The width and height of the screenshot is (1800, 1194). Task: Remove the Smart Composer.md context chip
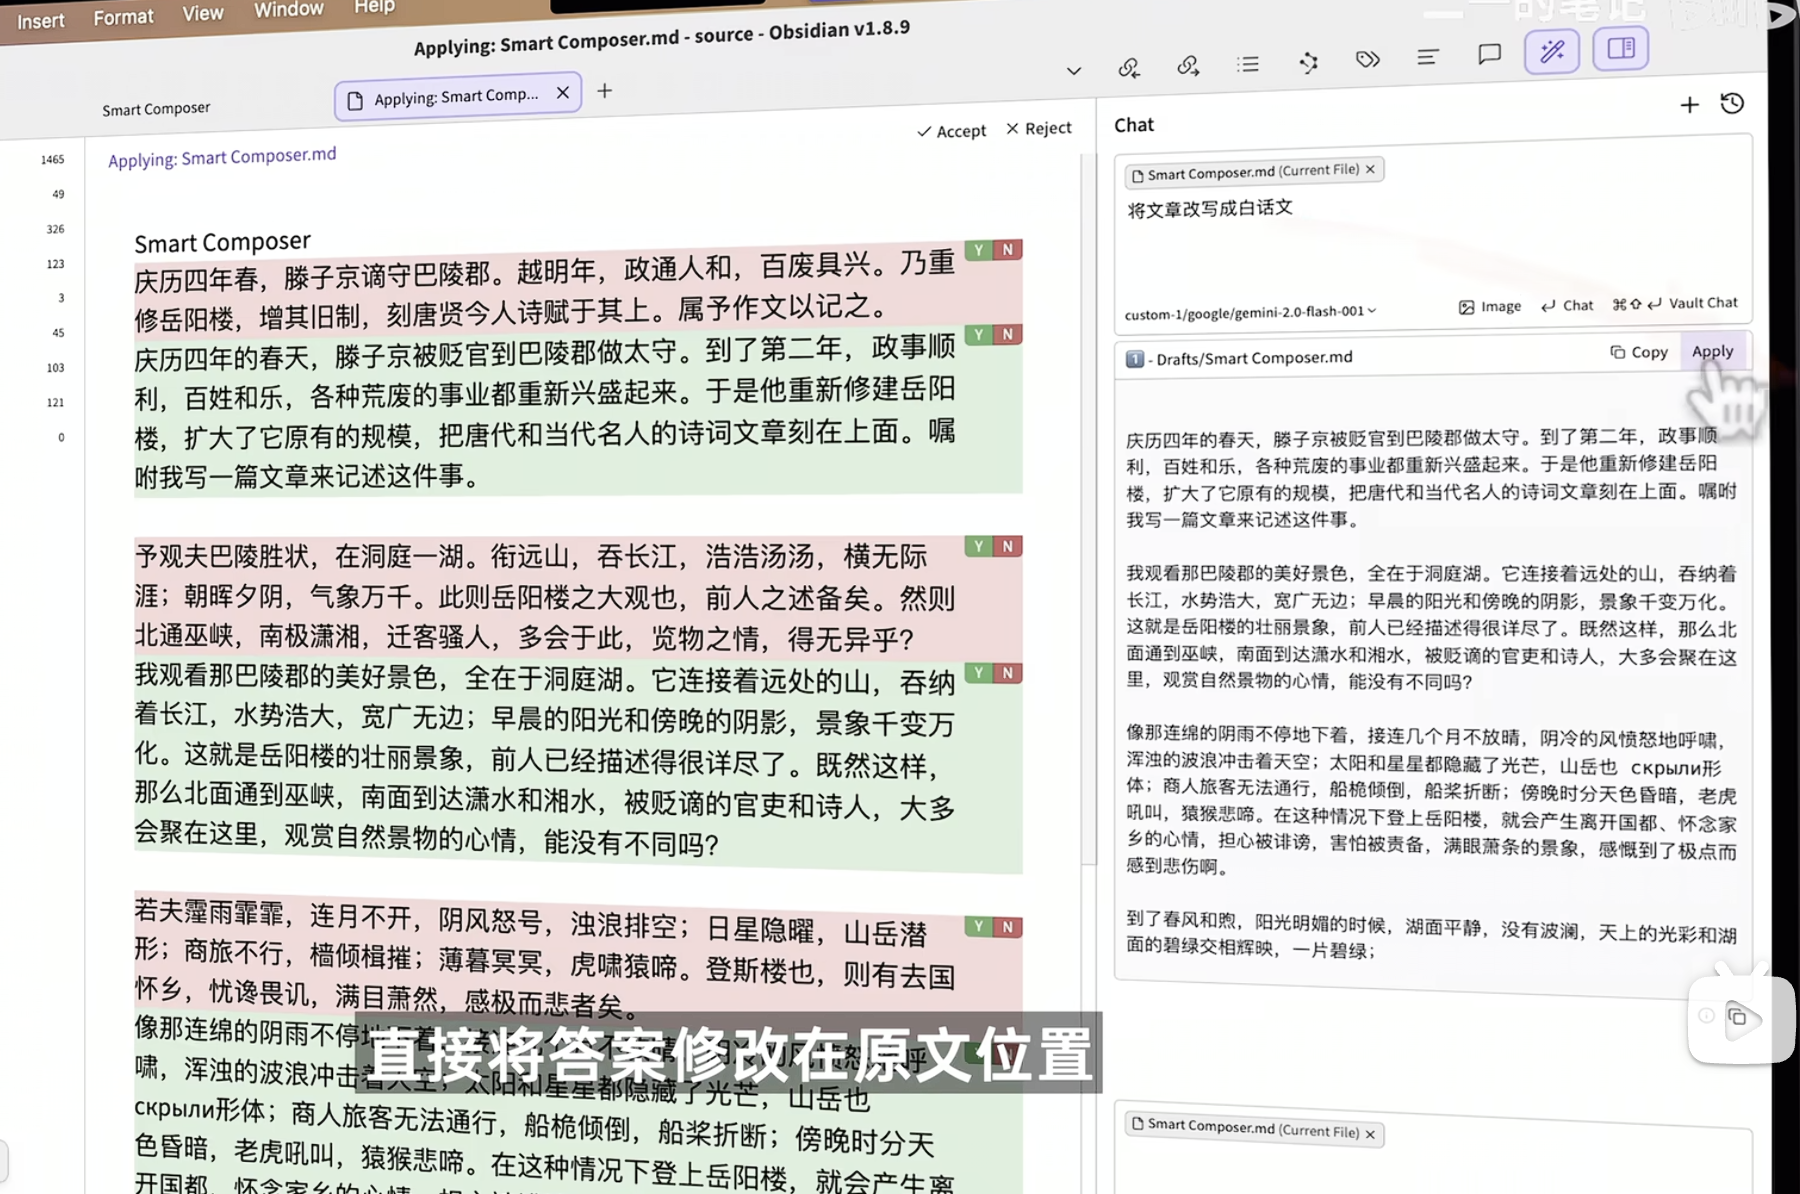pyautogui.click(x=1369, y=170)
